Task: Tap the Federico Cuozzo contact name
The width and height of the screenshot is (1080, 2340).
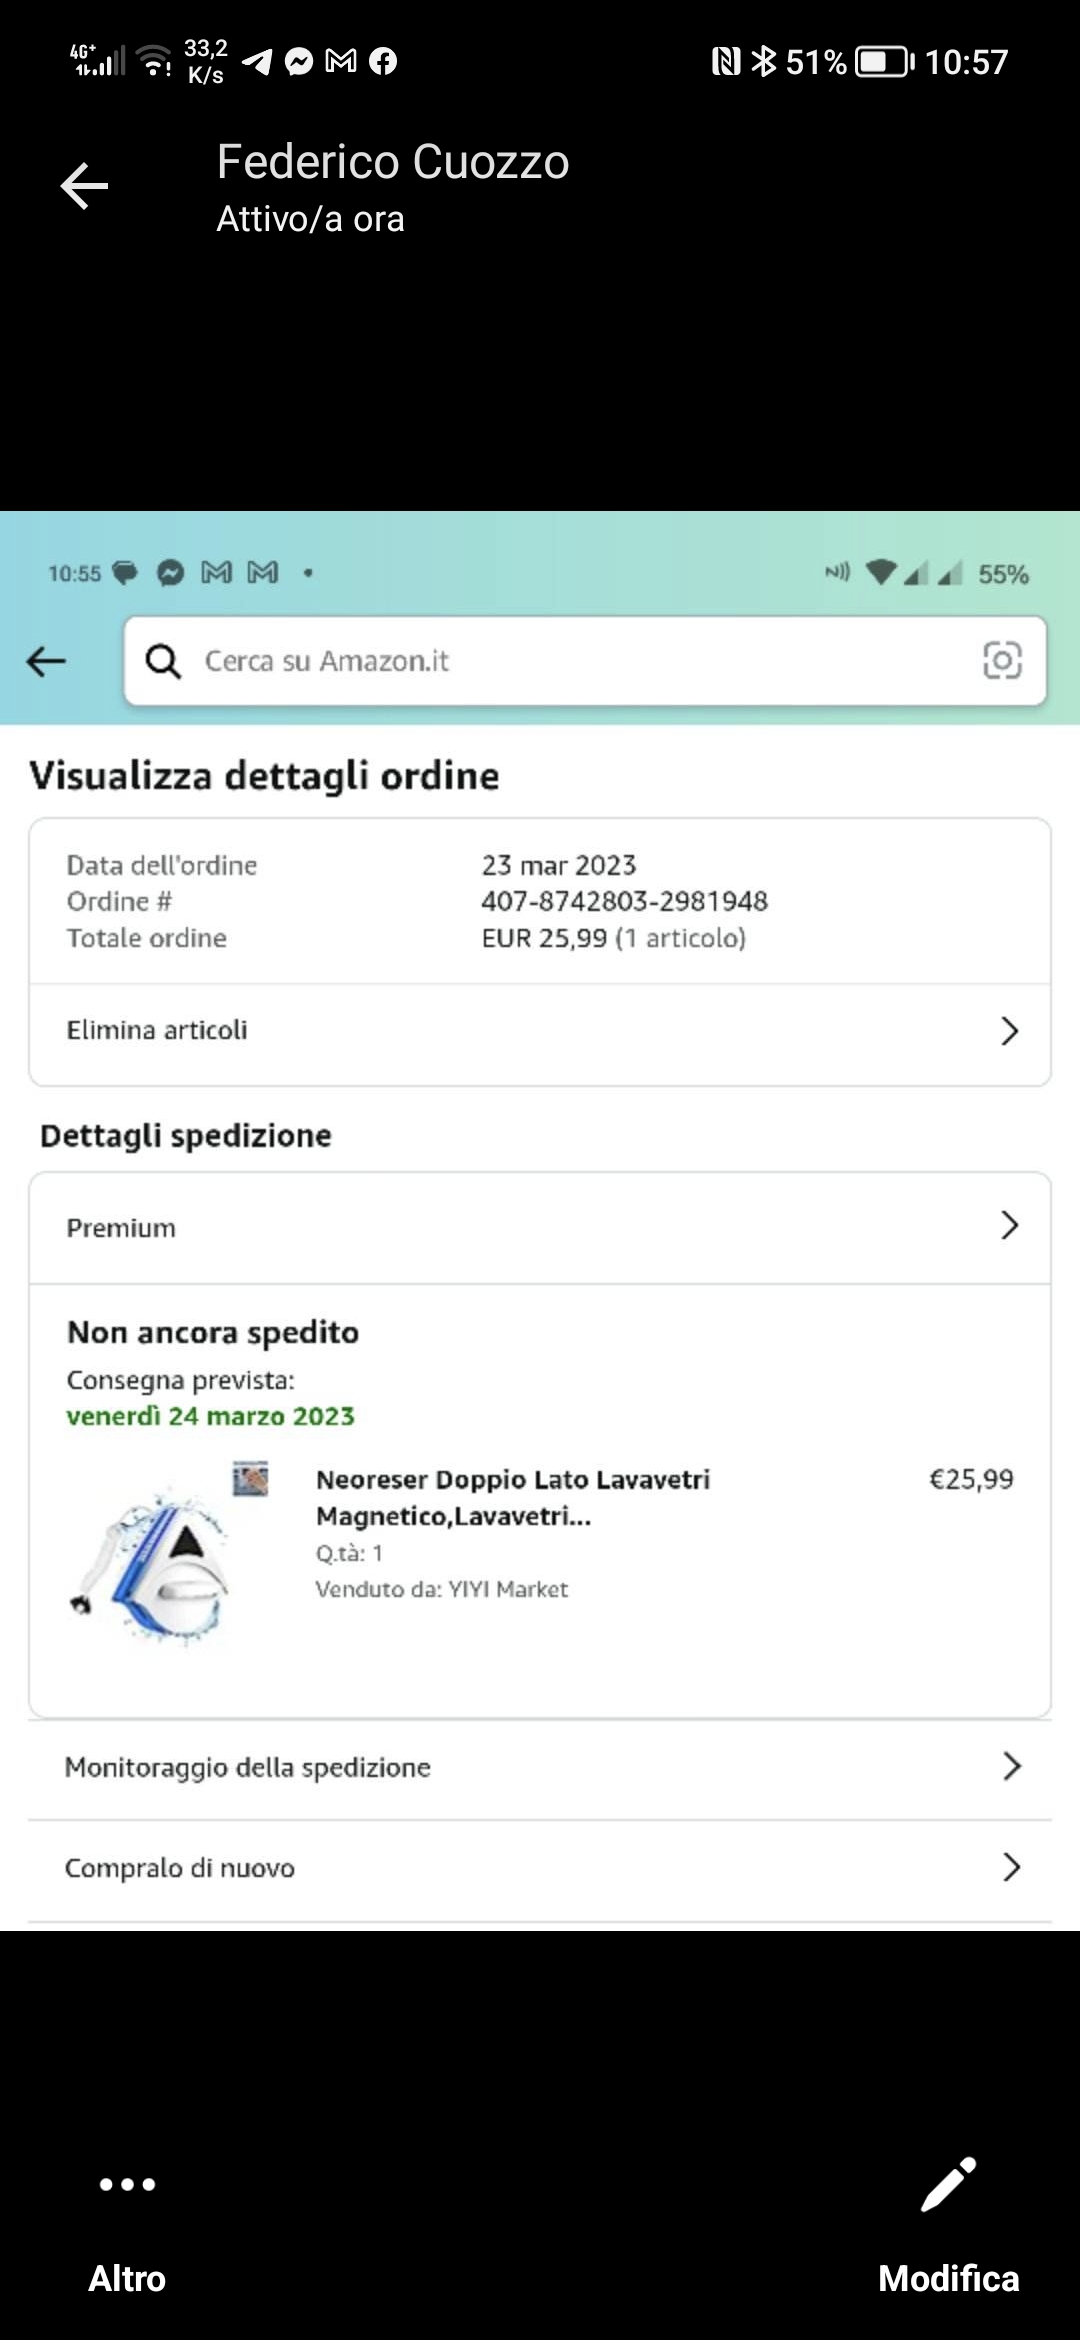Action: click(393, 162)
